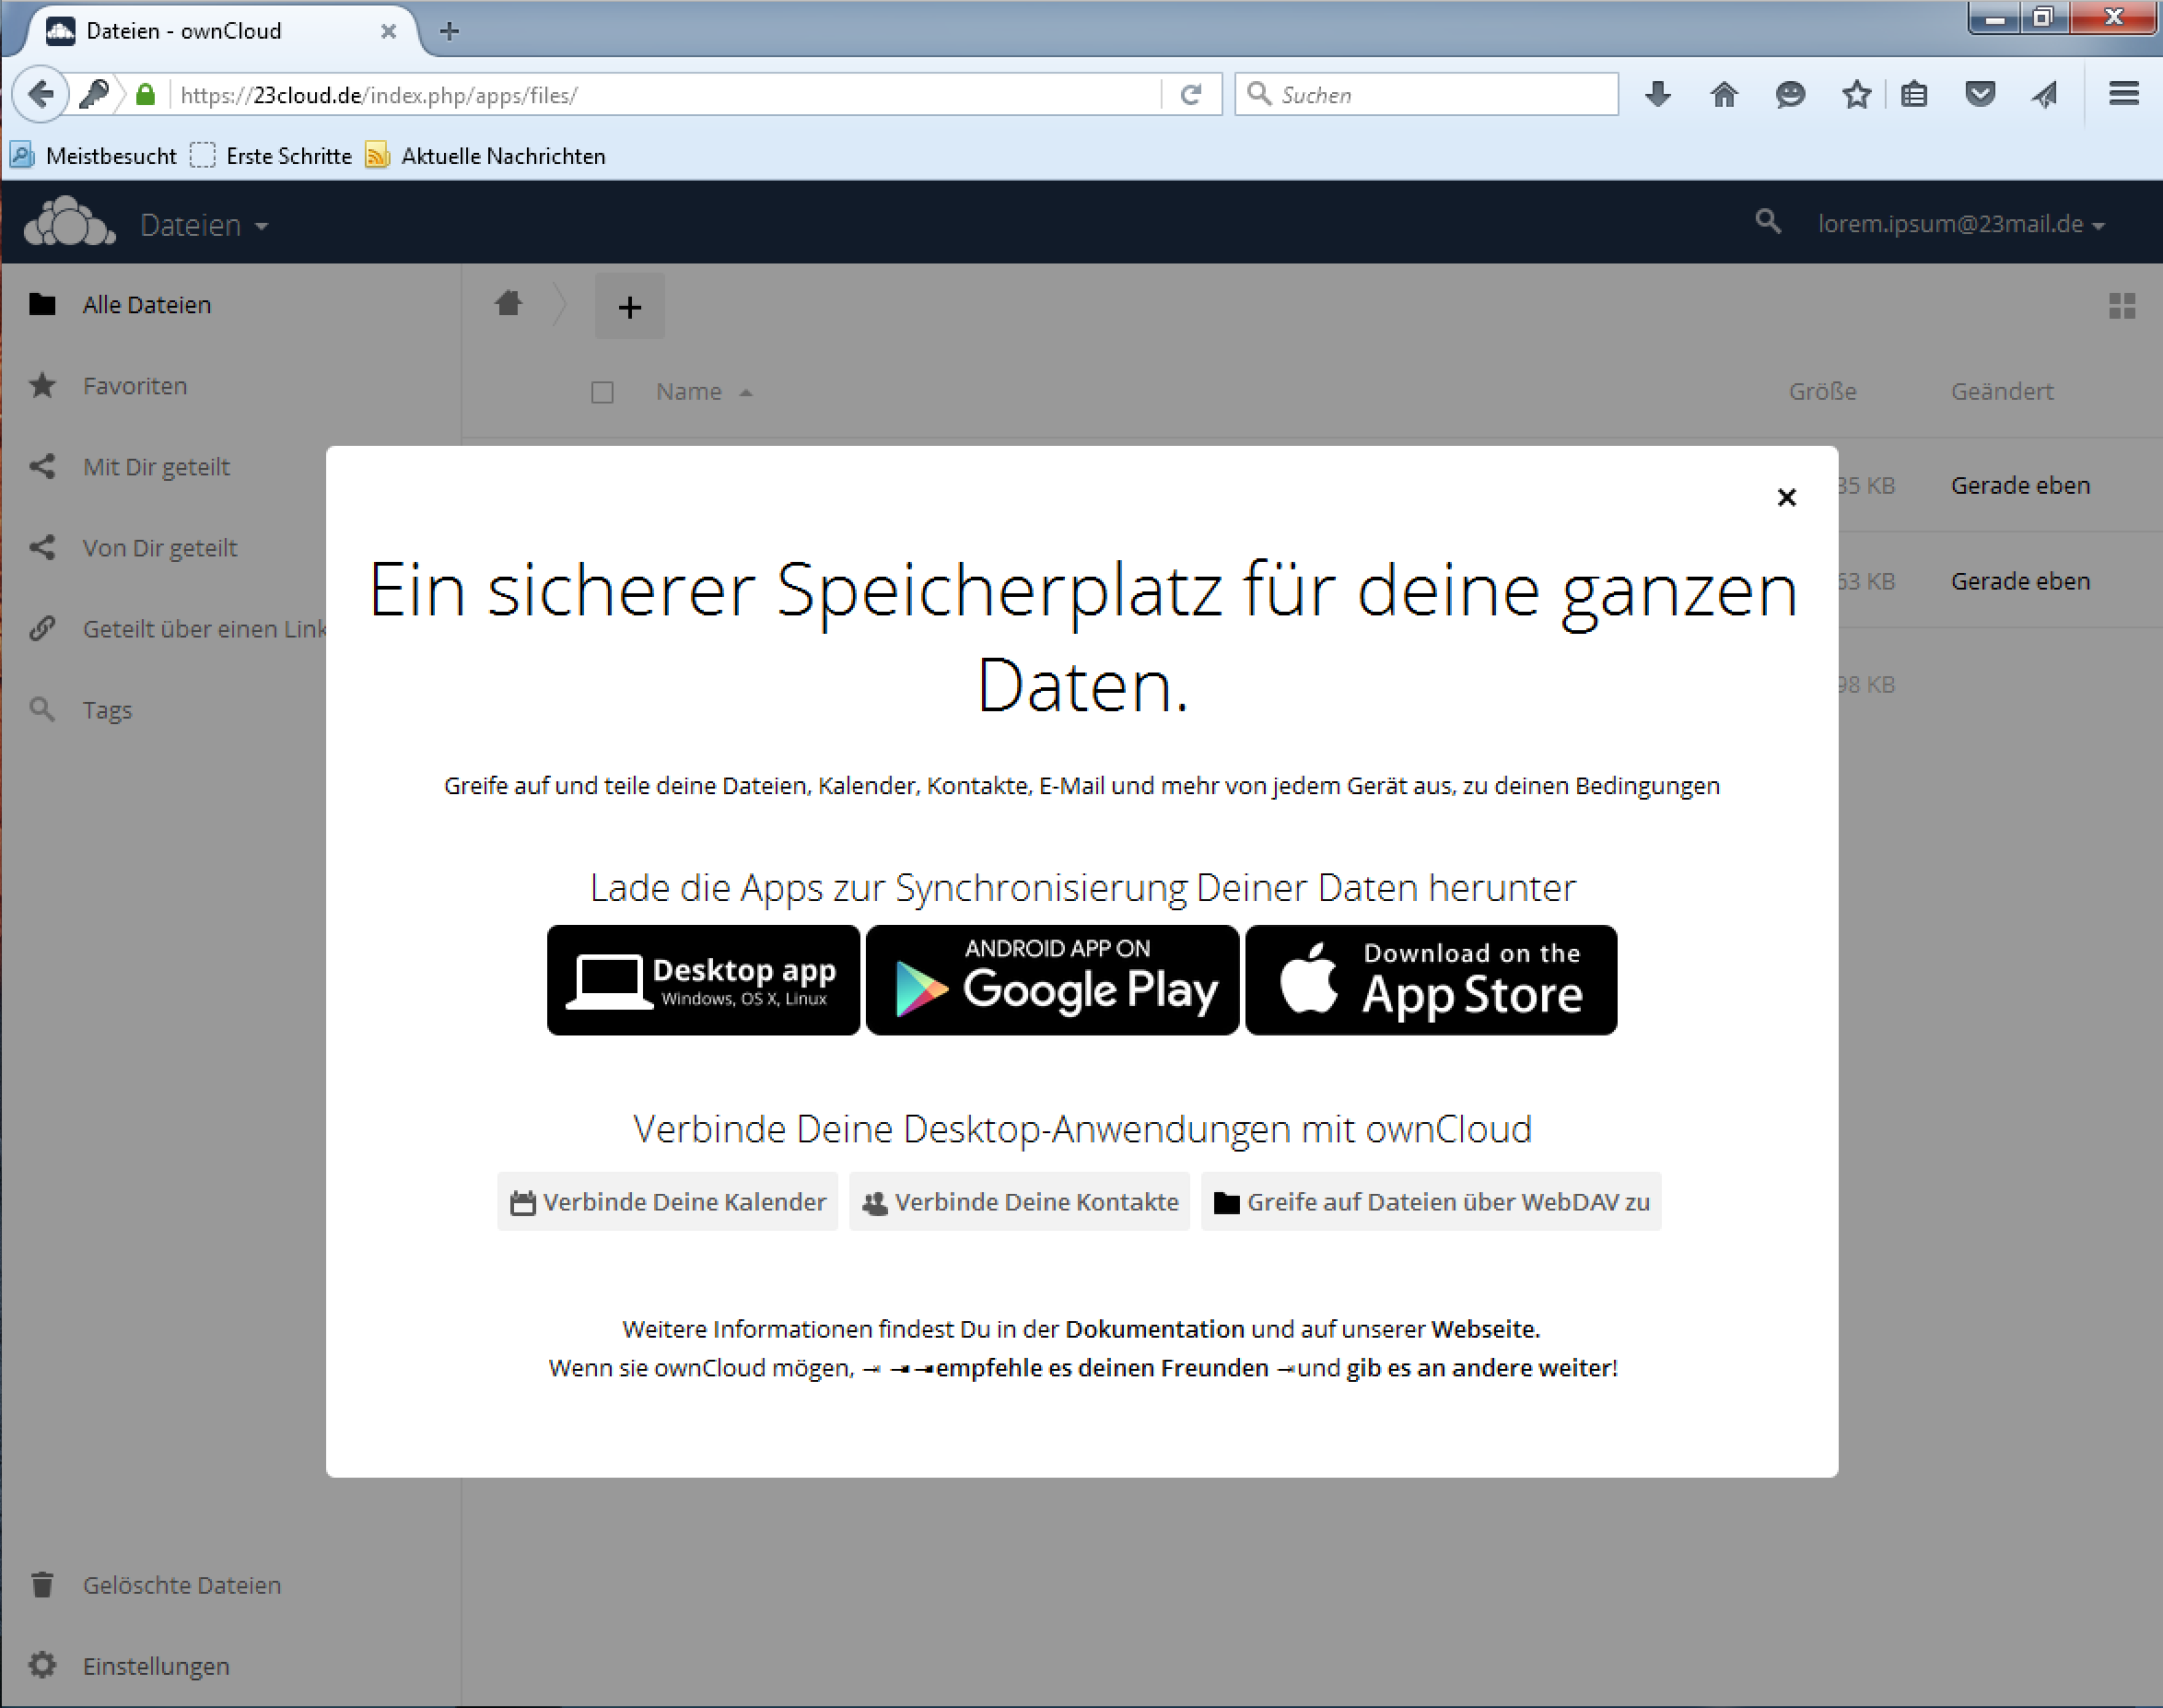Image resolution: width=2163 pixels, height=1708 pixels.
Task: Toggle the grid view icon
Action: pos(2122,305)
